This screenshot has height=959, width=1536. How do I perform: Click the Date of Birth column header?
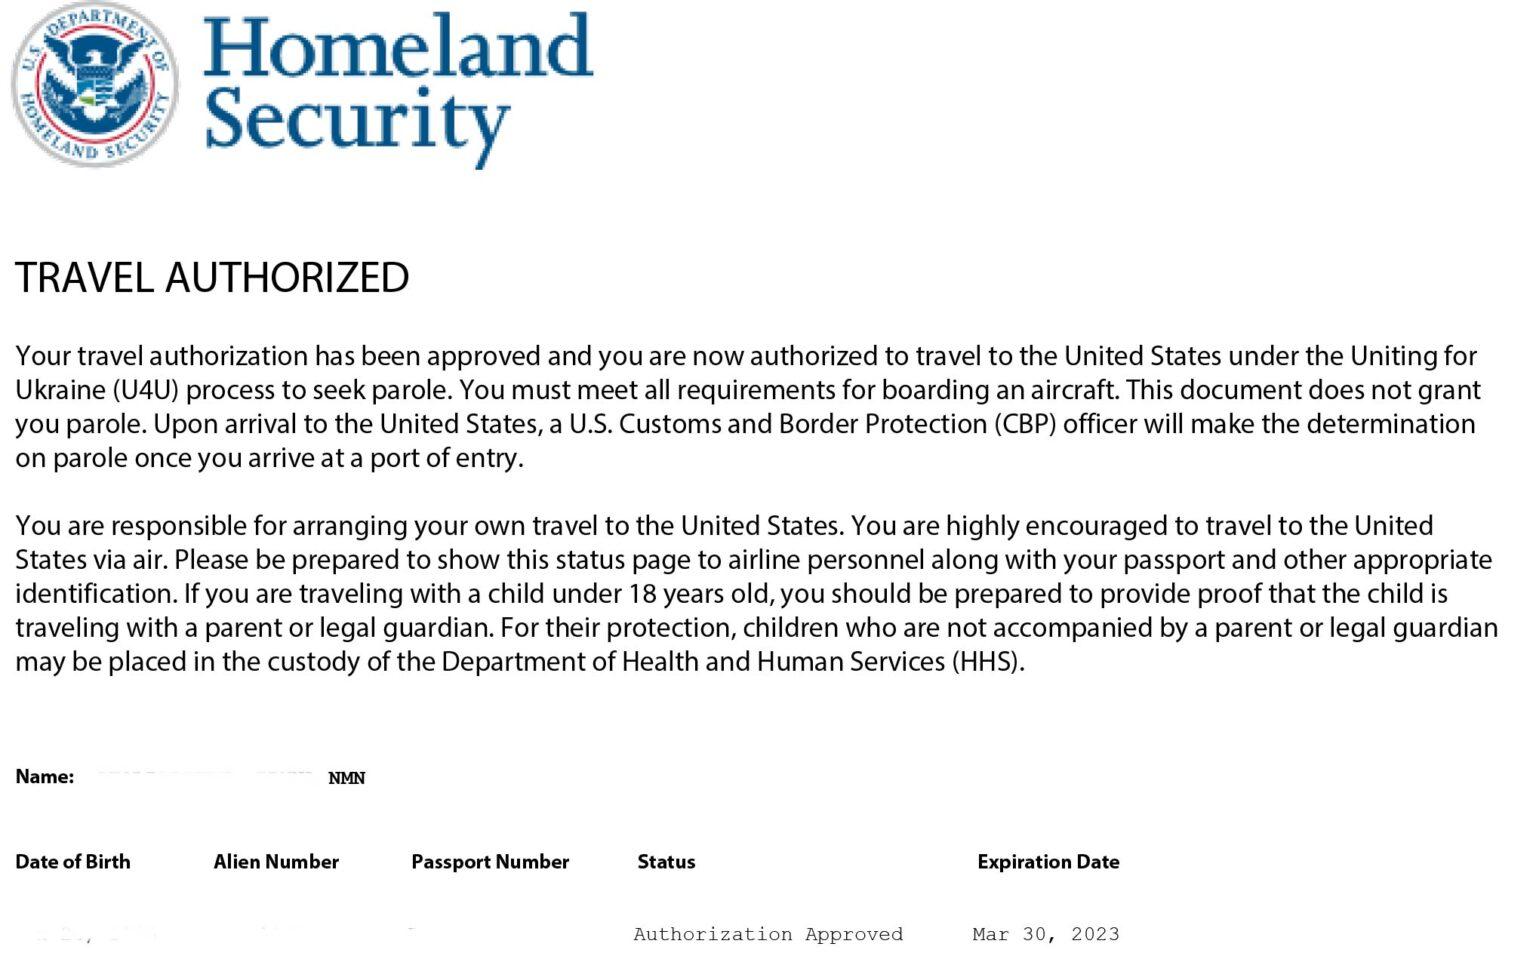click(73, 862)
